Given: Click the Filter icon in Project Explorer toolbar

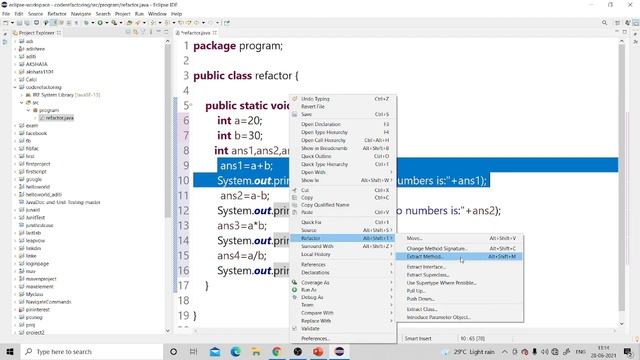Looking at the screenshot, I should tap(142, 32).
